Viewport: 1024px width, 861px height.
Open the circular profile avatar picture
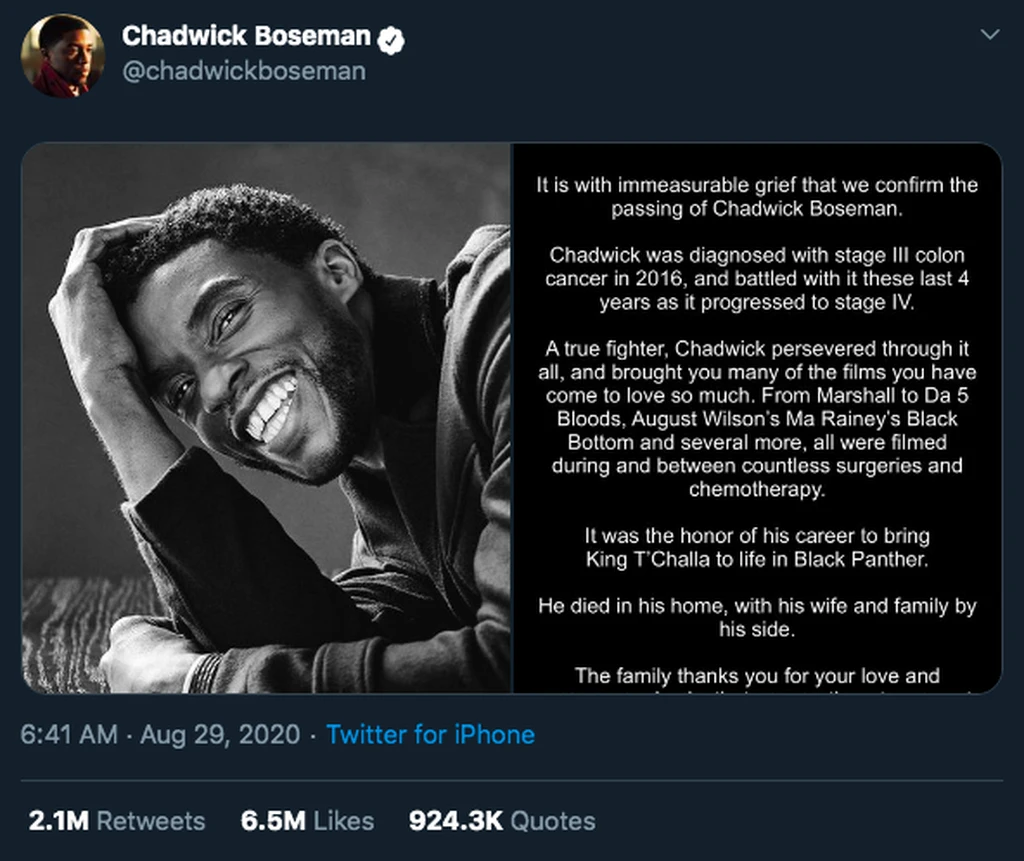(x=63, y=56)
